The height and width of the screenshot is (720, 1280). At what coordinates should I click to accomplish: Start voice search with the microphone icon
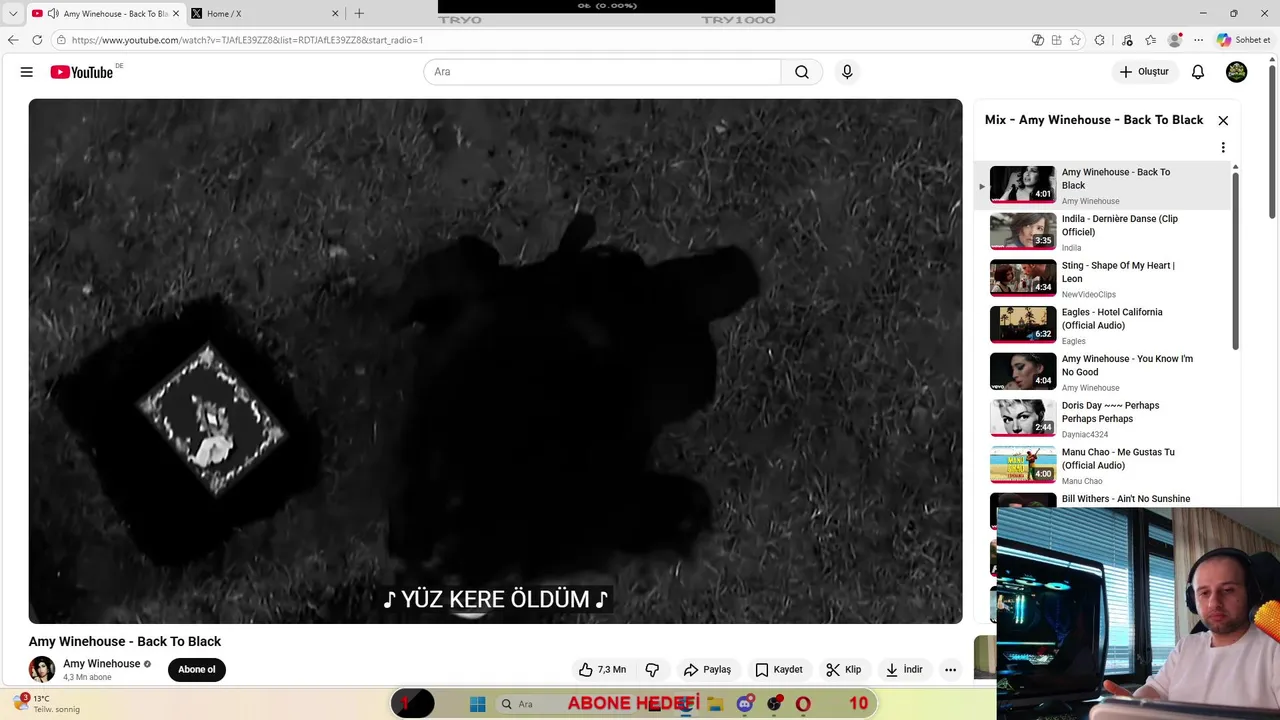847,72
